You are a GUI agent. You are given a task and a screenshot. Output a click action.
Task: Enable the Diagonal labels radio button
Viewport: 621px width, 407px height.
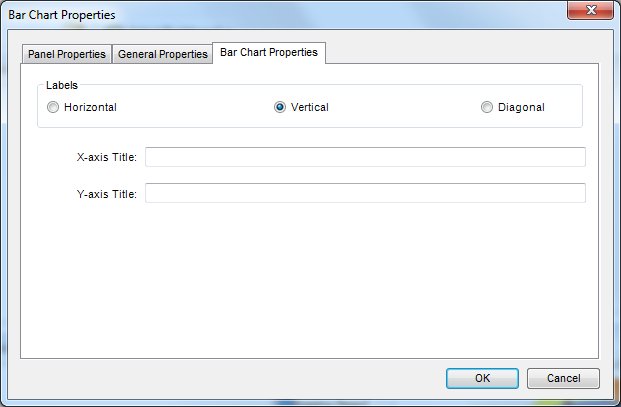pos(487,108)
